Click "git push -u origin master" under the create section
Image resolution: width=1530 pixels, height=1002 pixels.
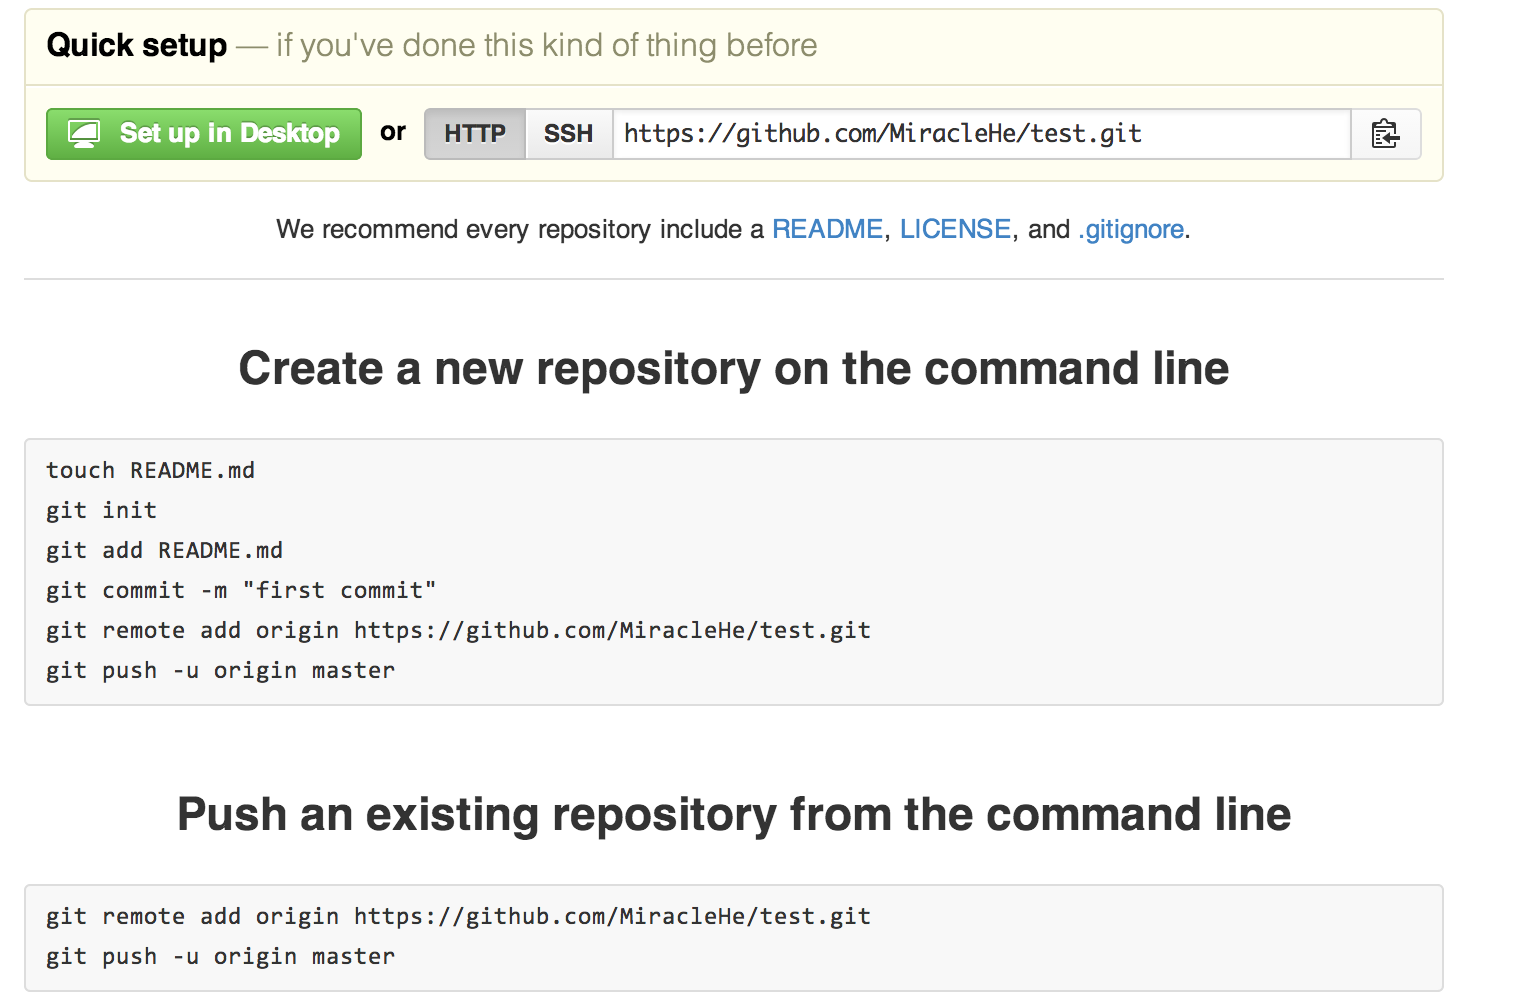[x=220, y=670]
